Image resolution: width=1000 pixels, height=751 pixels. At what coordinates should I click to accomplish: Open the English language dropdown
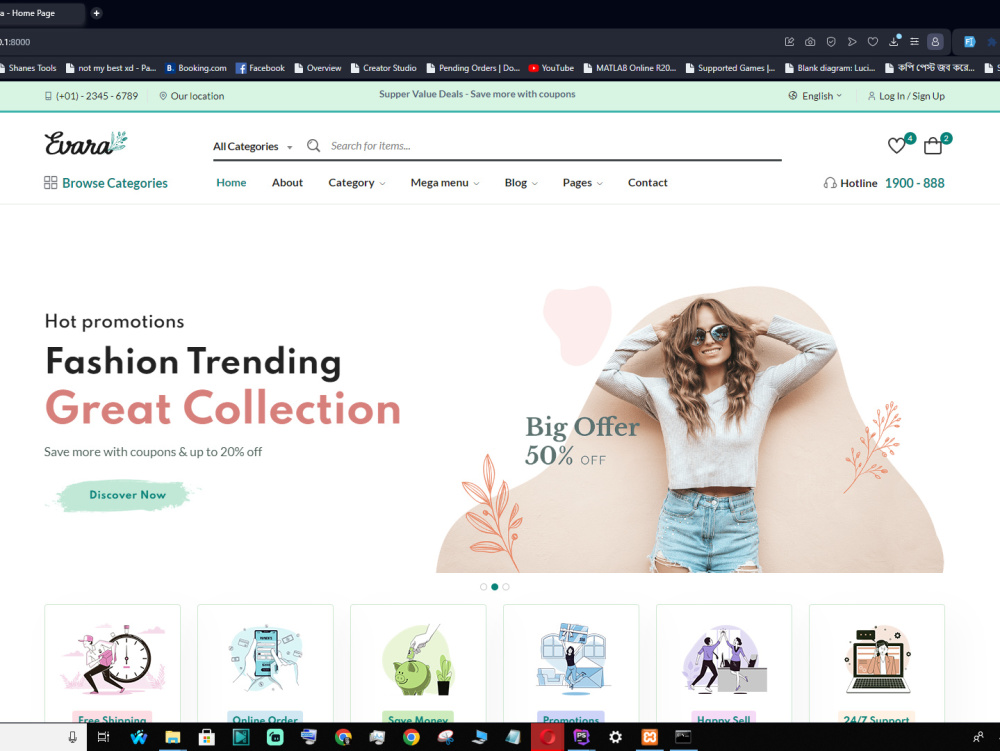[816, 96]
